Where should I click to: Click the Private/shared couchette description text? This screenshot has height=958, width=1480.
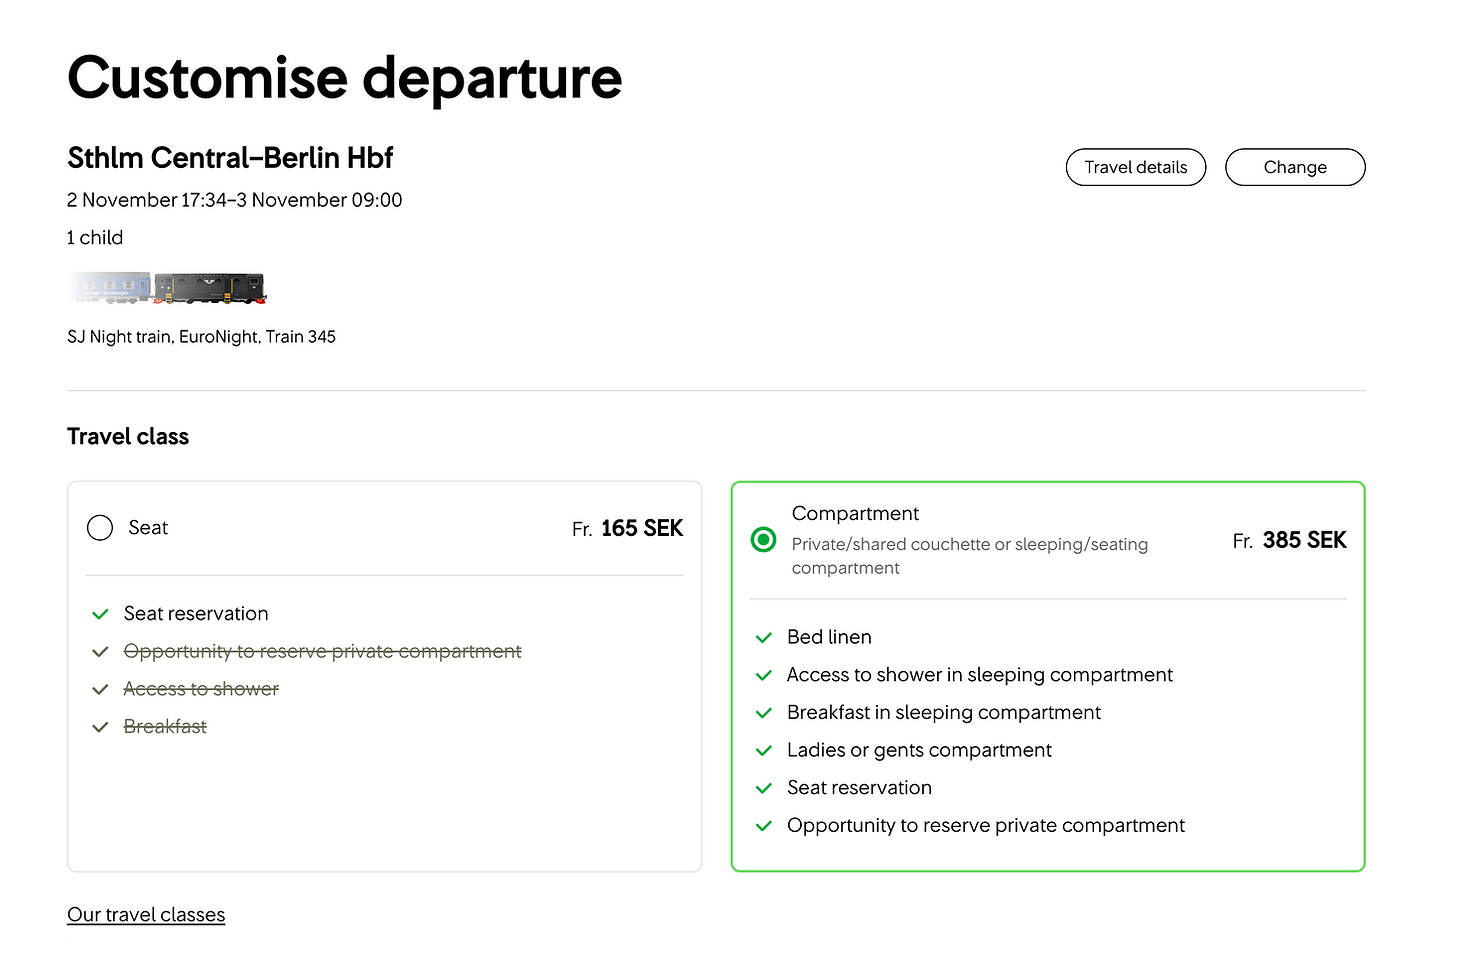click(970, 556)
